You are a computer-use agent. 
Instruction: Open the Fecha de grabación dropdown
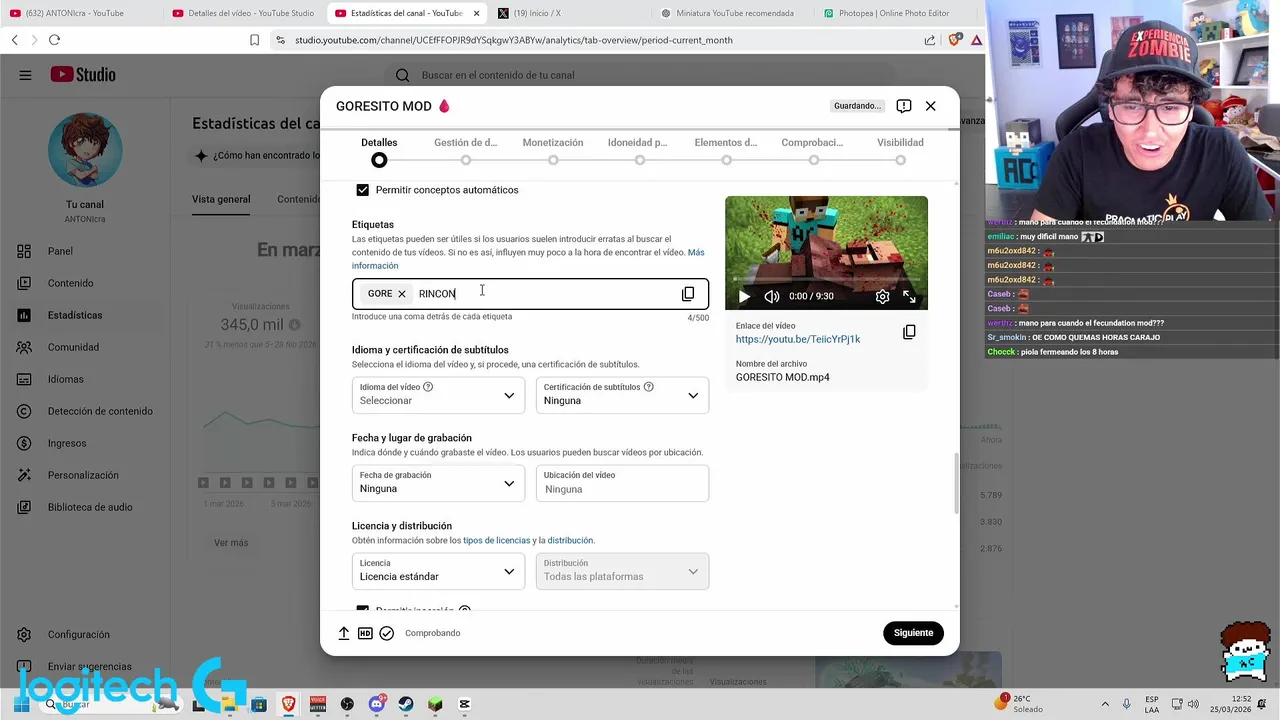[438, 483]
